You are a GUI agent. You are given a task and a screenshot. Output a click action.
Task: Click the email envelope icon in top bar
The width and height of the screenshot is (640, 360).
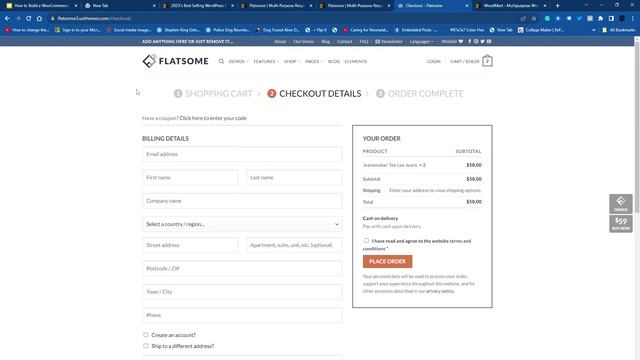[489, 41]
